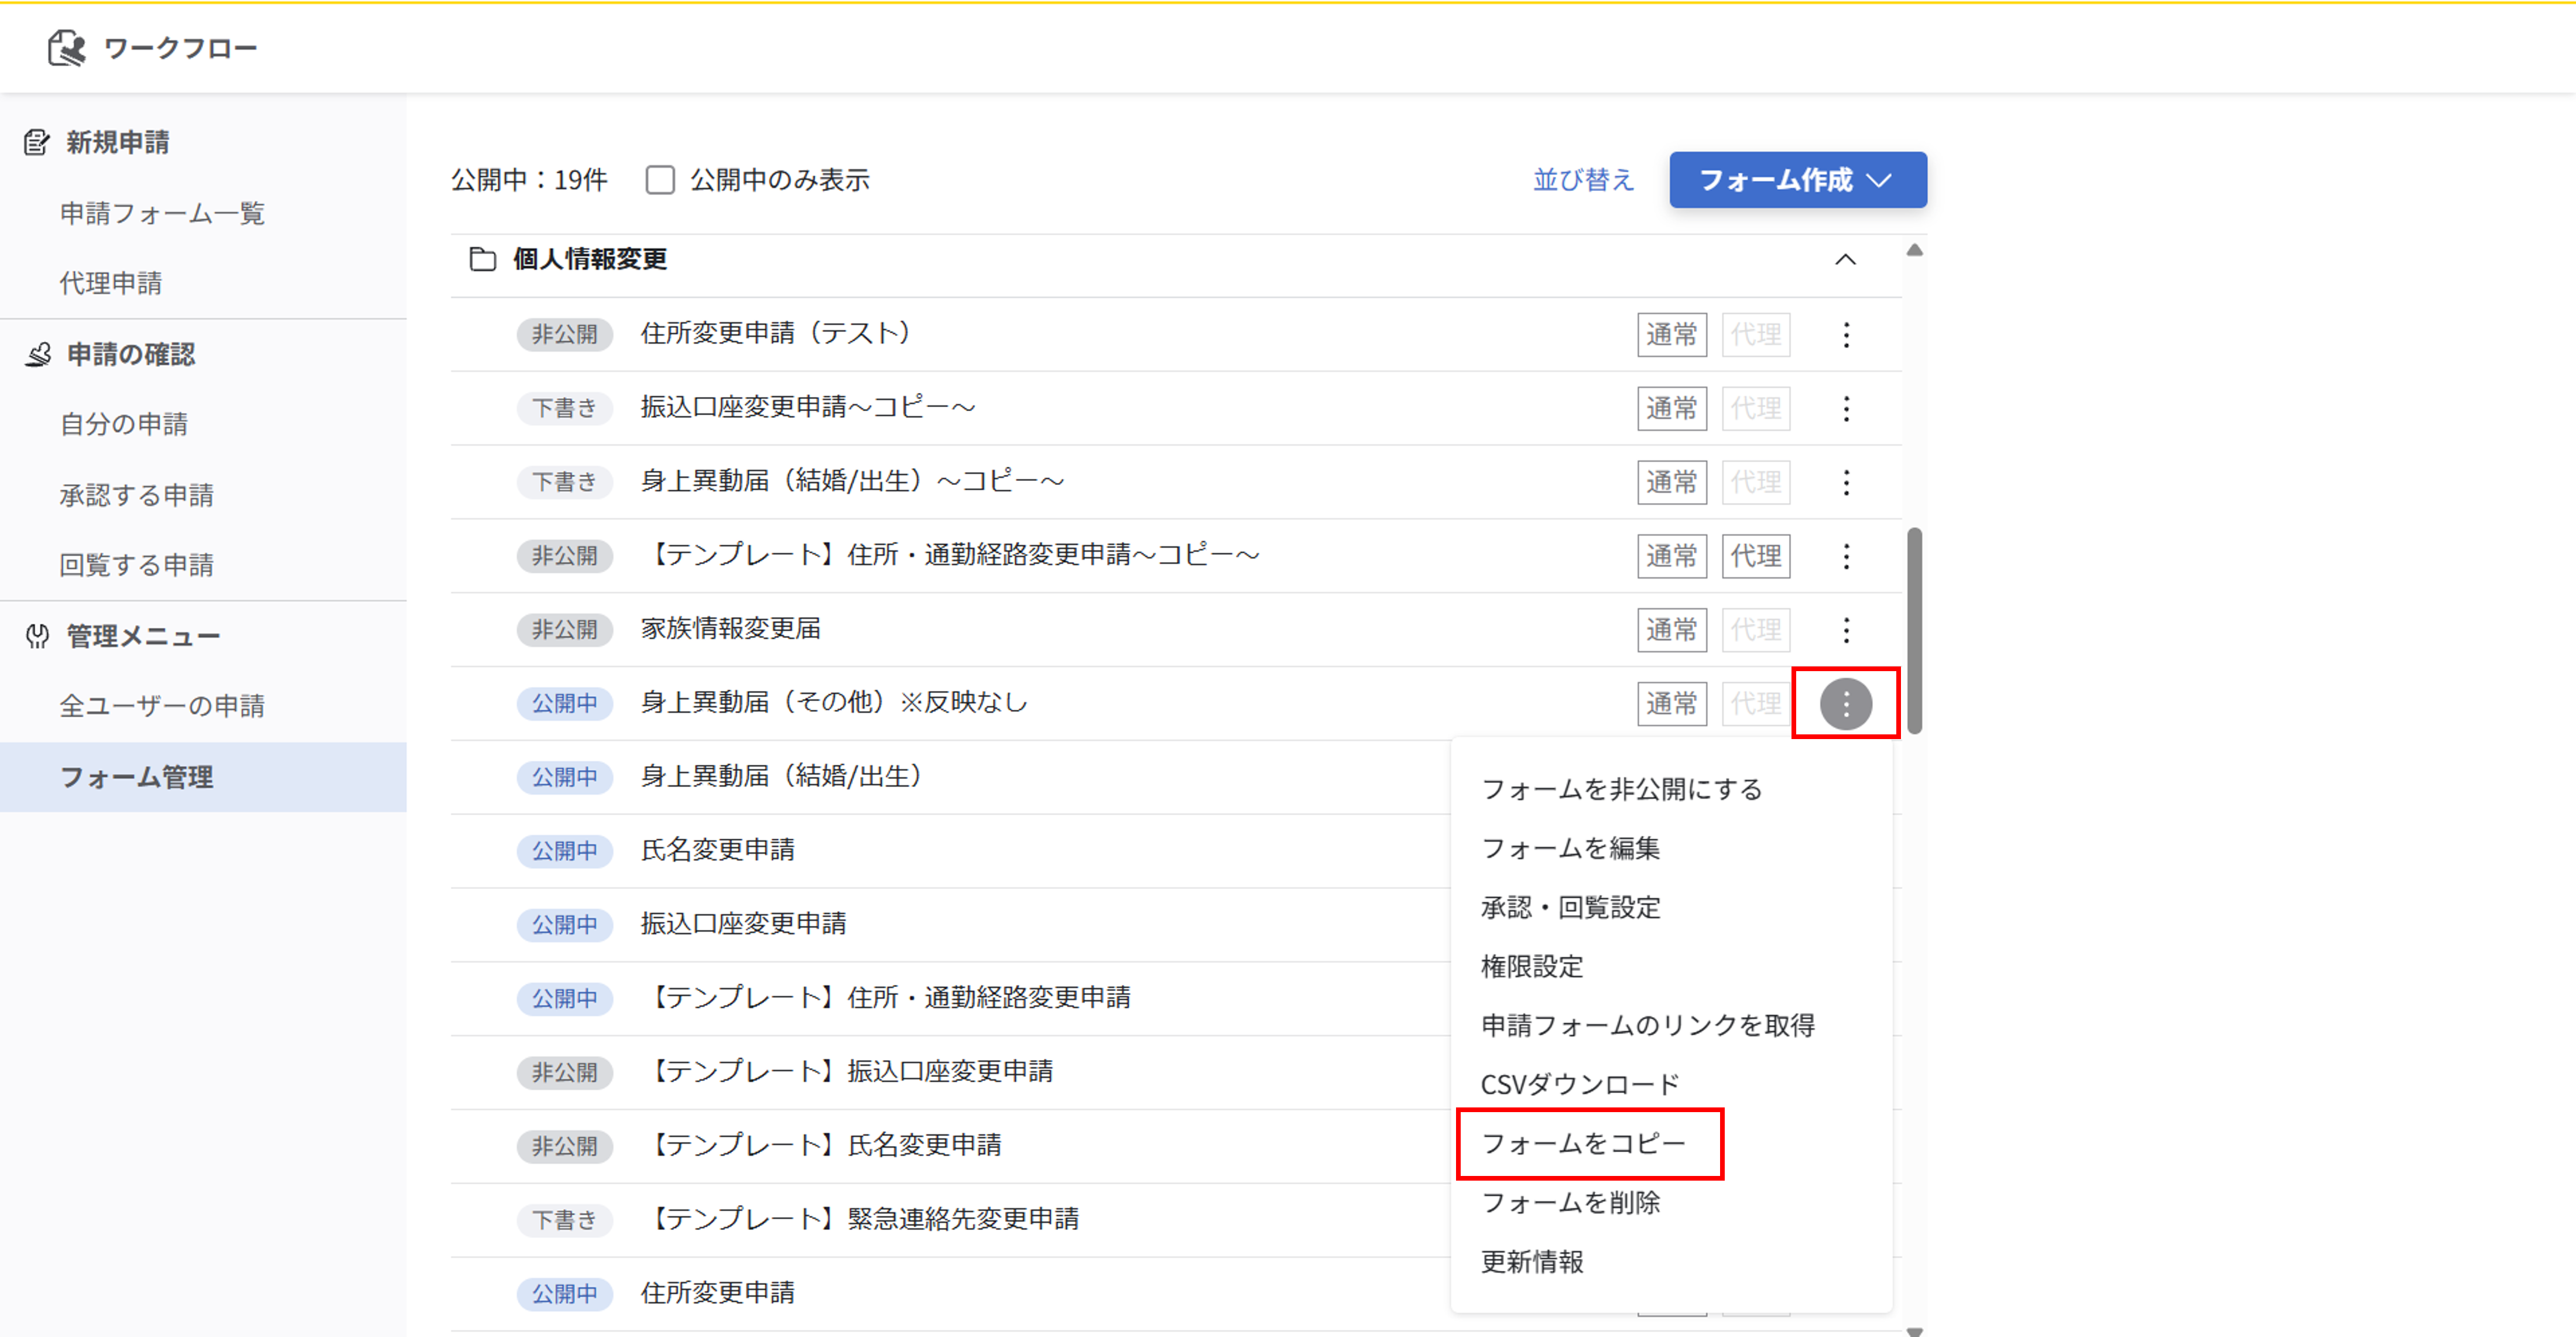Select 権限設定 menu item

(1532, 966)
